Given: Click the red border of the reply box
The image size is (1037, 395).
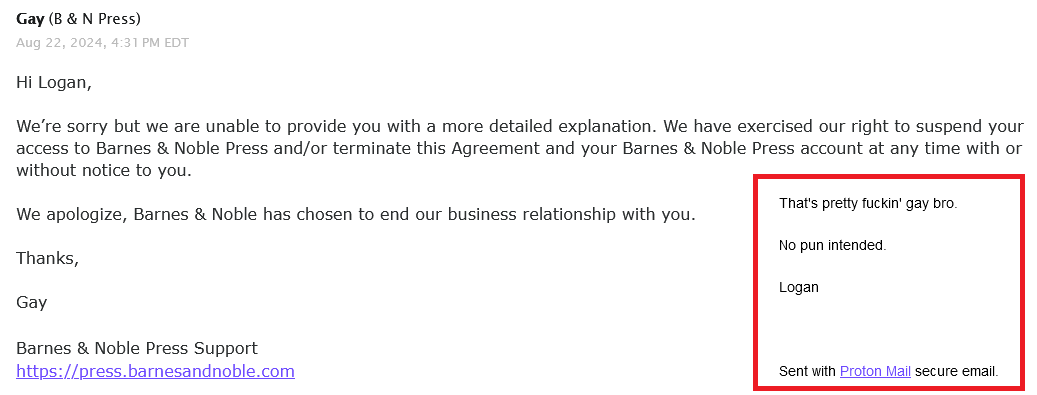Looking at the screenshot, I should [889, 177].
